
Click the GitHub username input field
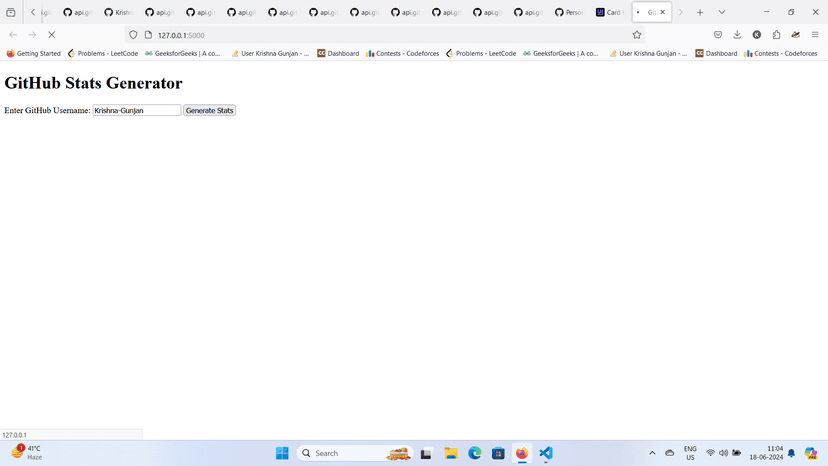(x=137, y=110)
